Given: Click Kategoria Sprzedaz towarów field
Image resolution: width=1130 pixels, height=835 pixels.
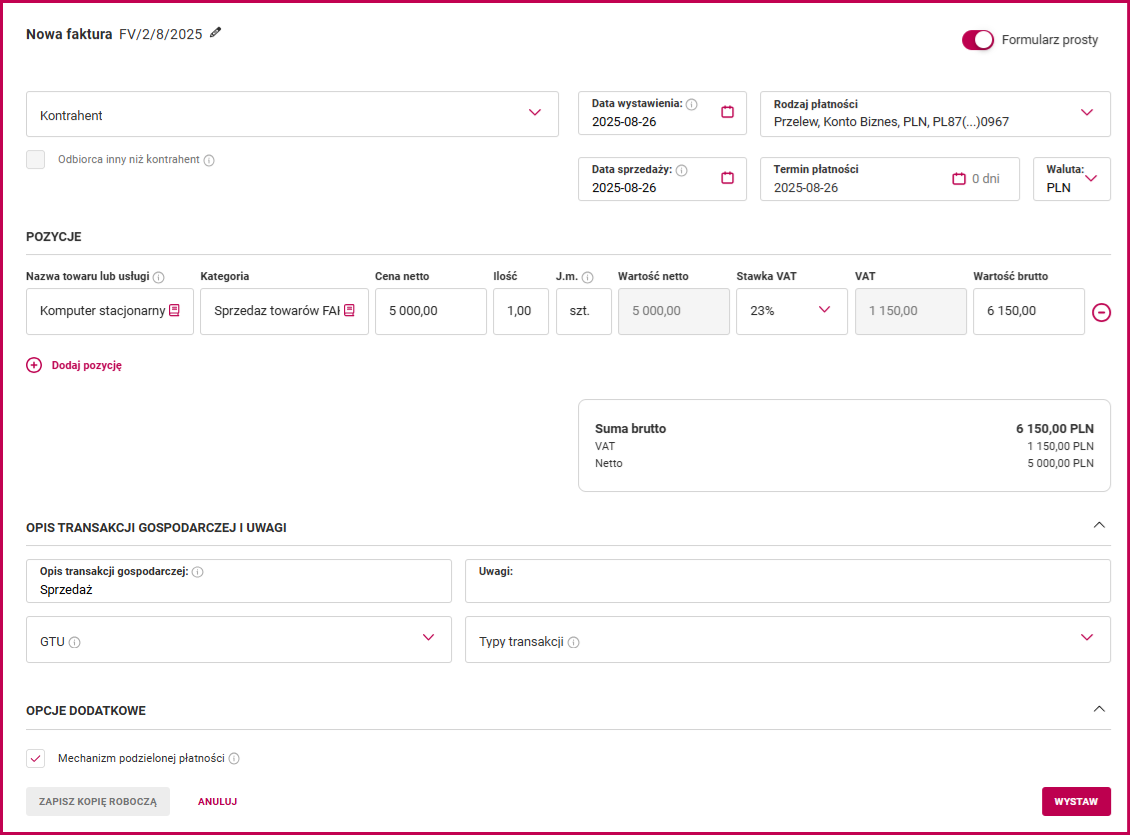Looking at the screenshot, I should coord(284,311).
